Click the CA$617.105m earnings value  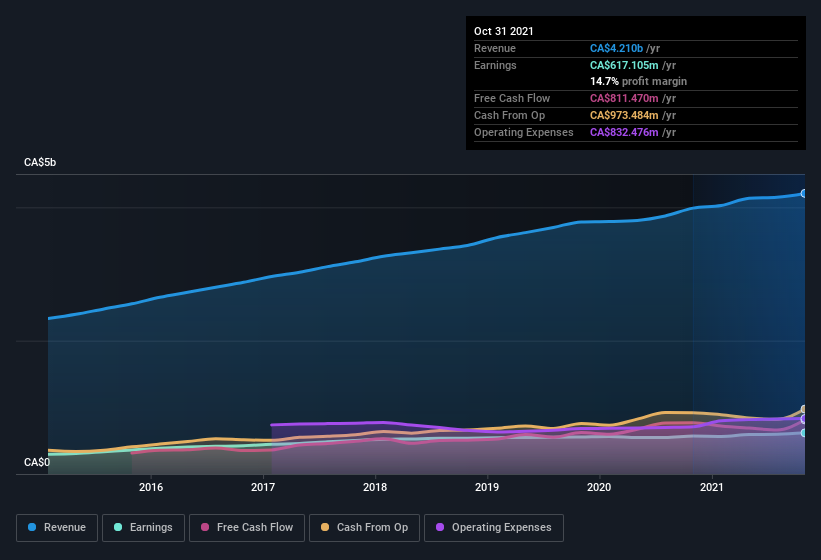coord(624,65)
